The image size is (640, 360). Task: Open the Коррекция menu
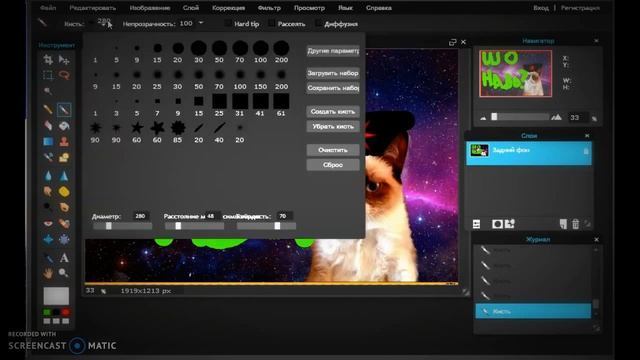click(228, 8)
